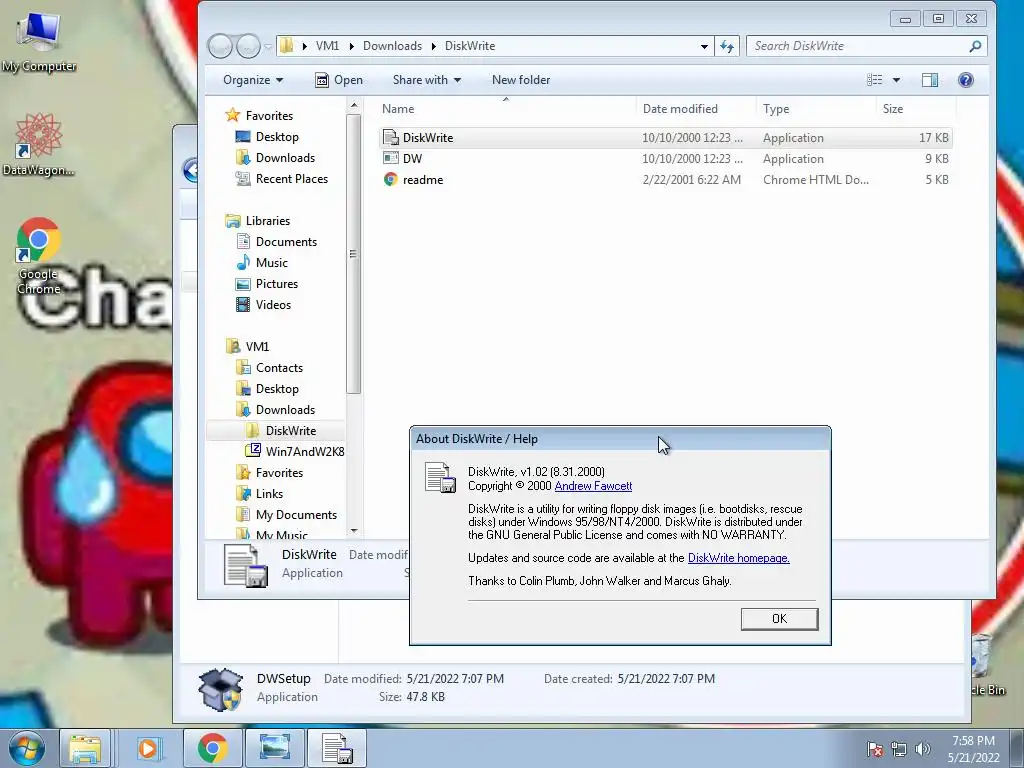Screen dimensions: 1024x768
Task: Toggle the preview pane icon
Action: 930,80
